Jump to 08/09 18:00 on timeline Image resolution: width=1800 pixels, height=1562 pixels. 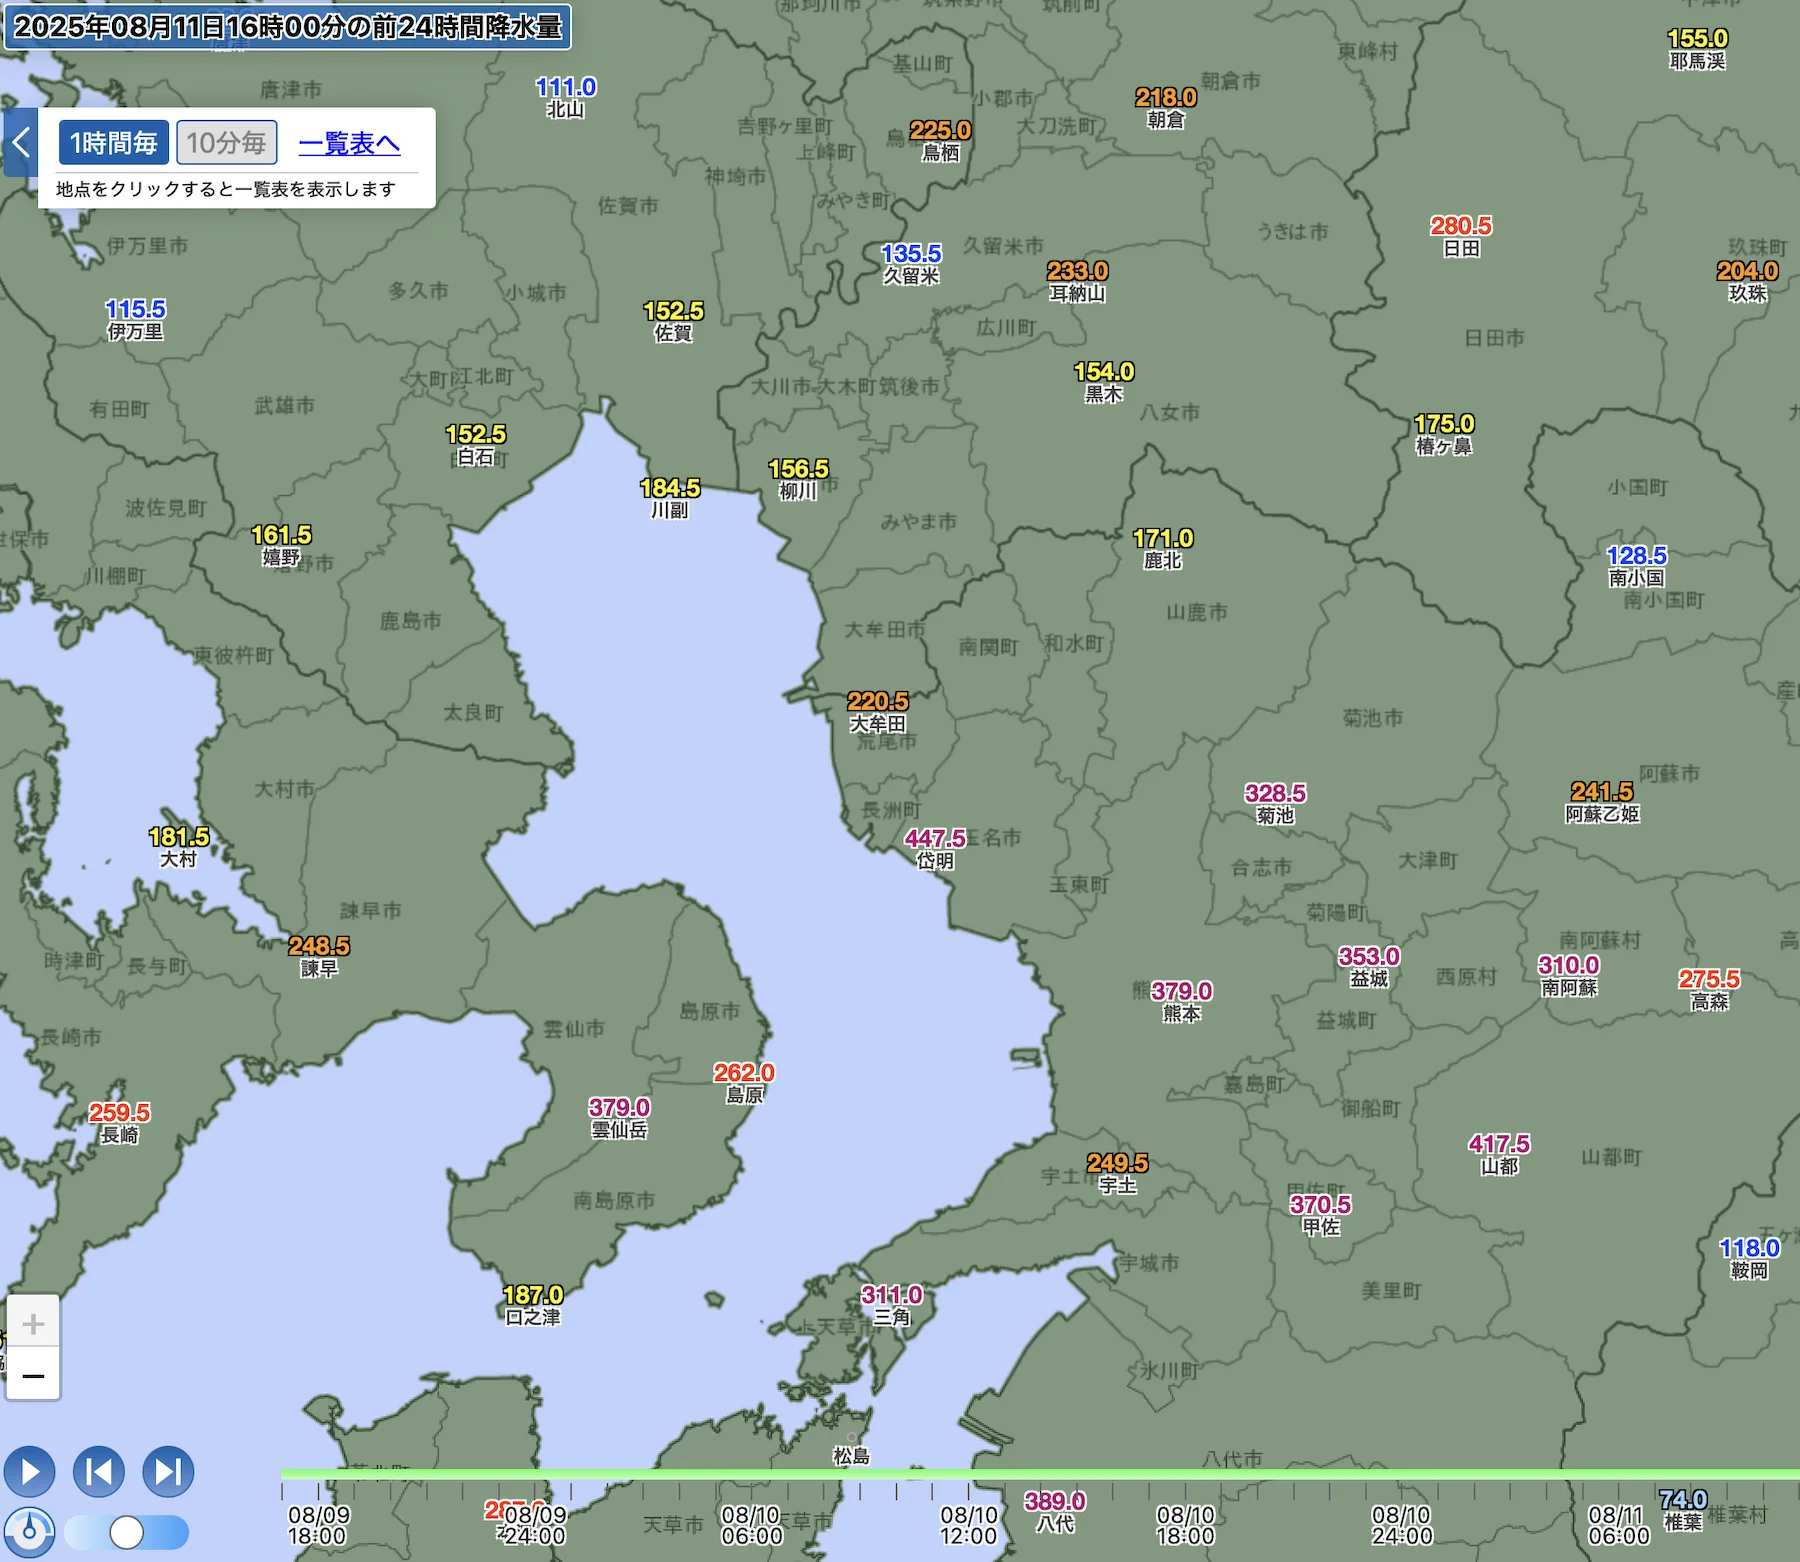click(318, 1526)
